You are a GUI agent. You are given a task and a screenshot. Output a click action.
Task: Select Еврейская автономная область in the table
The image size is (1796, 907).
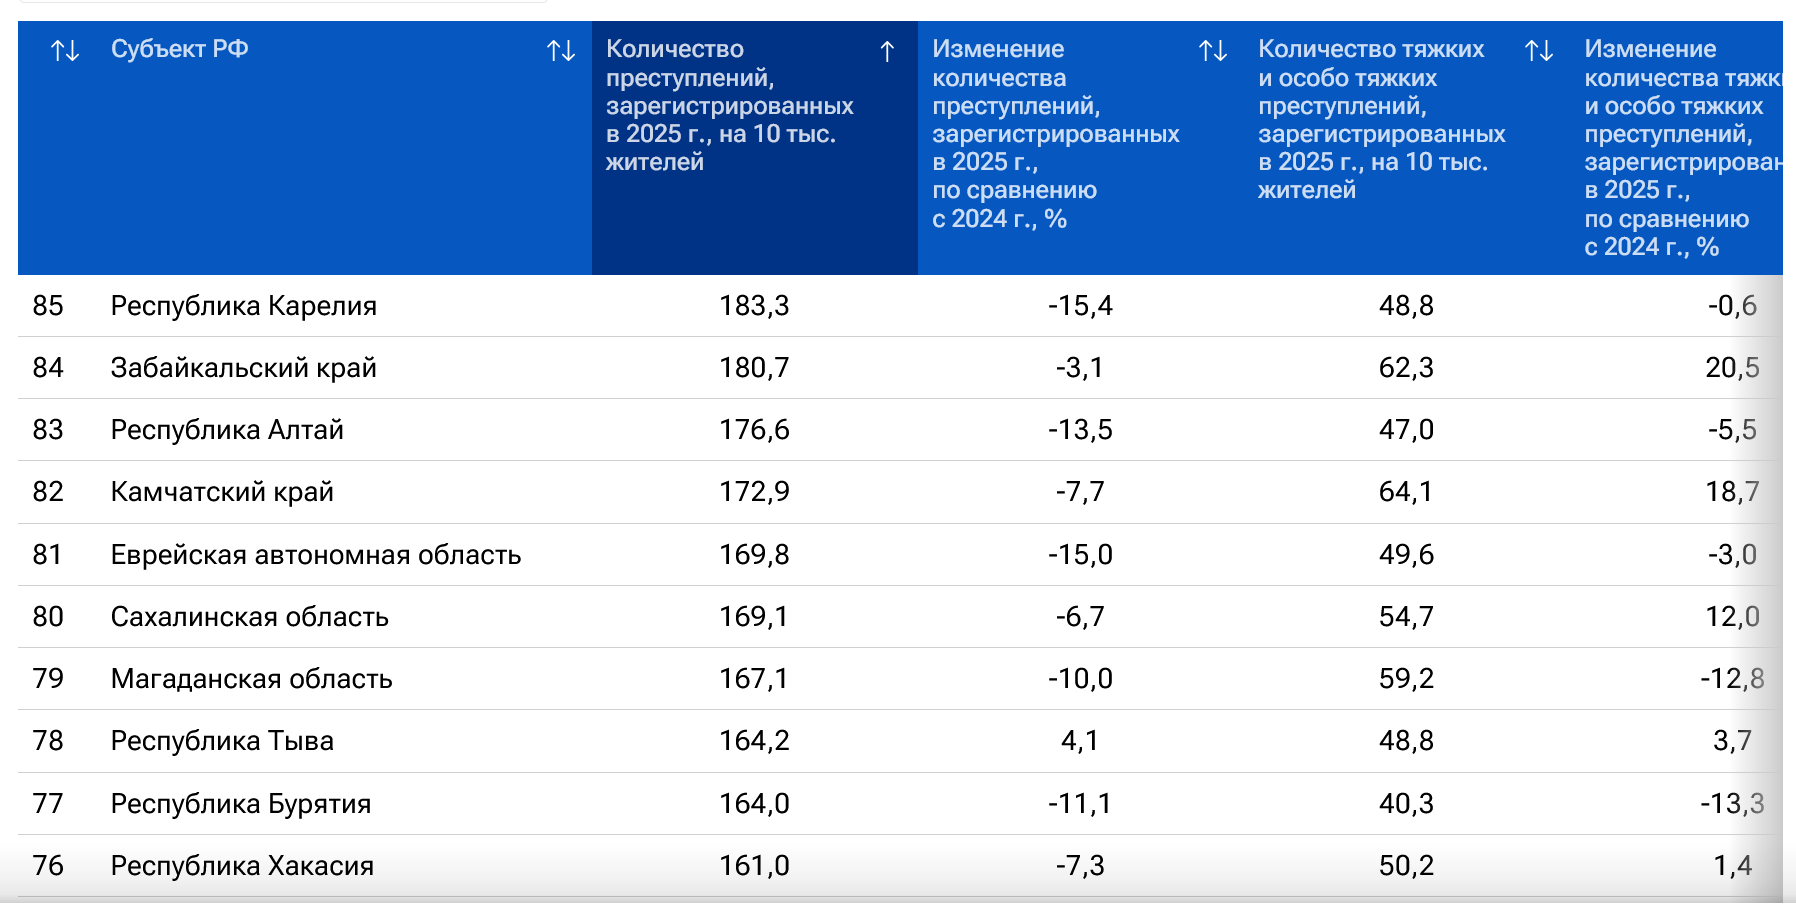pyautogui.click(x=316, y=555)
